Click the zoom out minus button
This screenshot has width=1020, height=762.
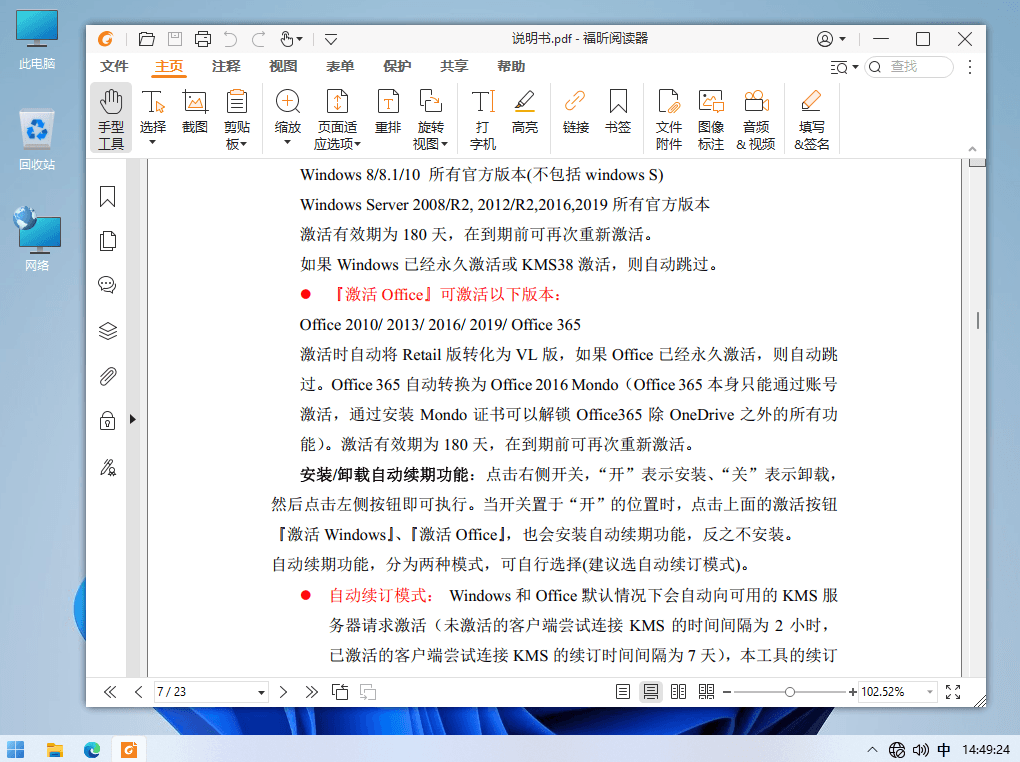point(727,692)
